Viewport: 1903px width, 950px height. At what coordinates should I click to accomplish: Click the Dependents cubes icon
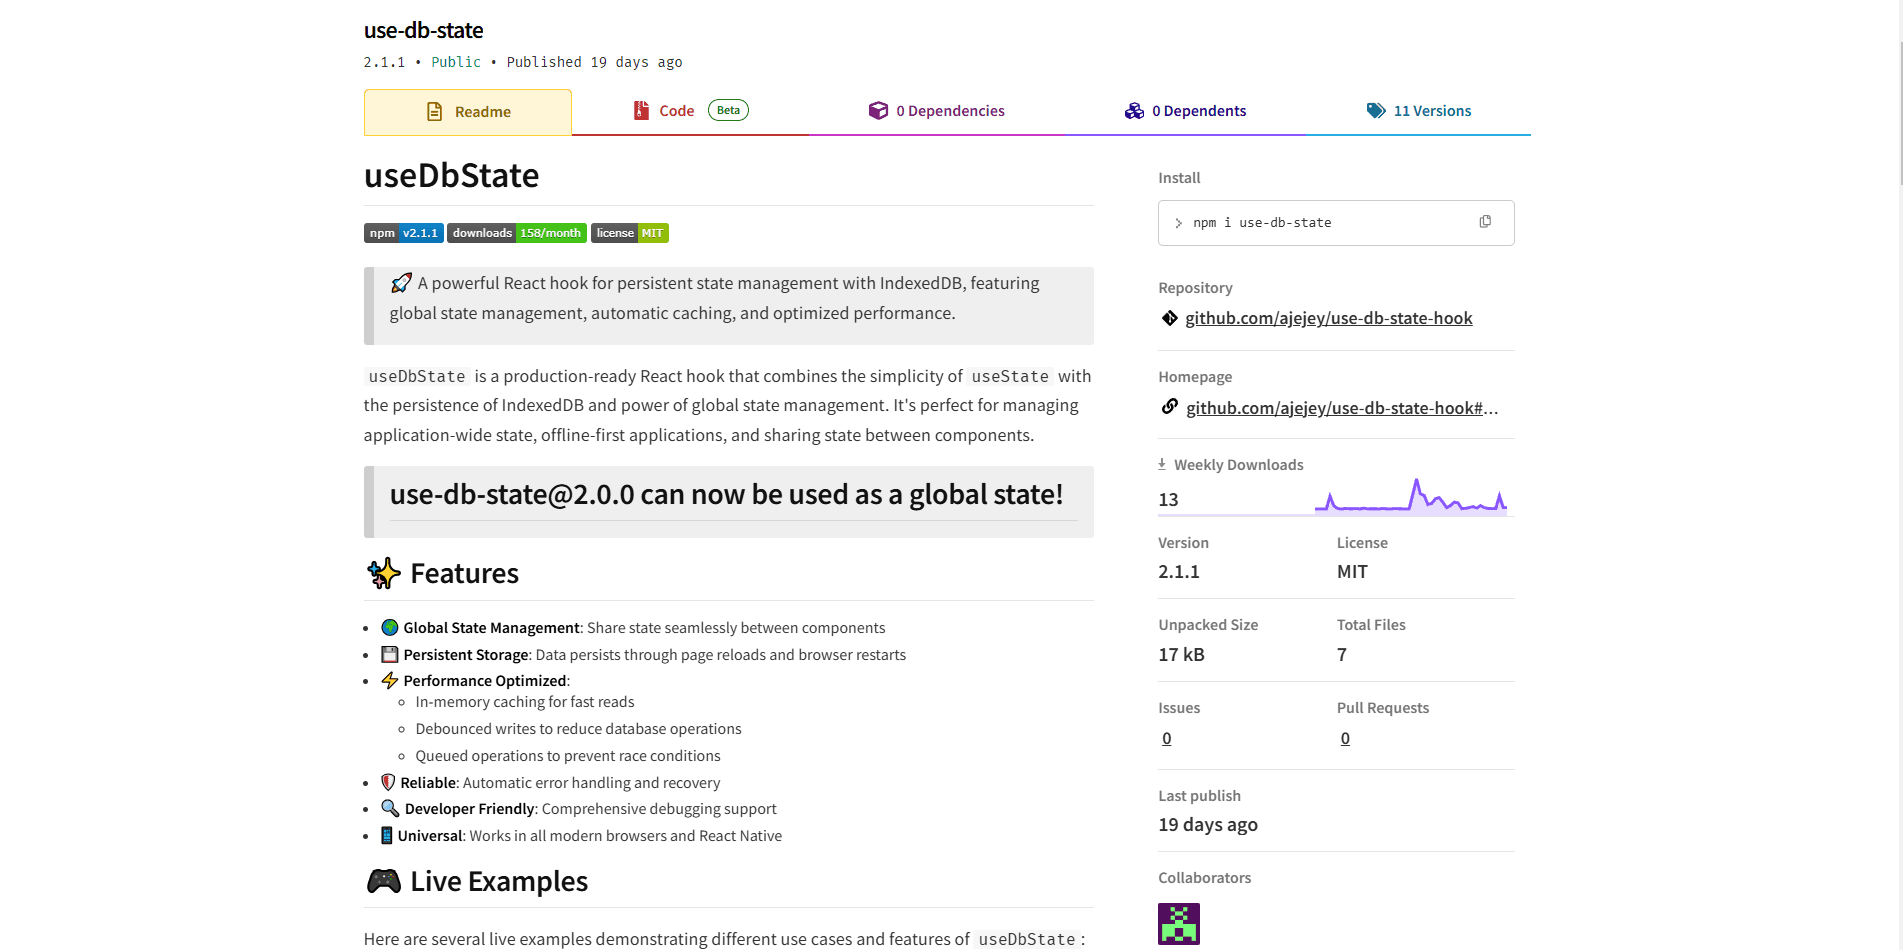click(x=1134, y=111)
